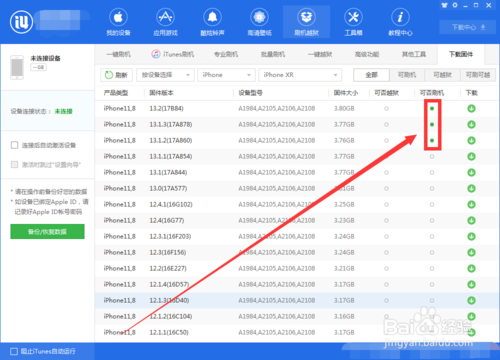This screenshot has width=500, height=360.
Task: Open the 其他工具 tab
Action: (414, 54)
